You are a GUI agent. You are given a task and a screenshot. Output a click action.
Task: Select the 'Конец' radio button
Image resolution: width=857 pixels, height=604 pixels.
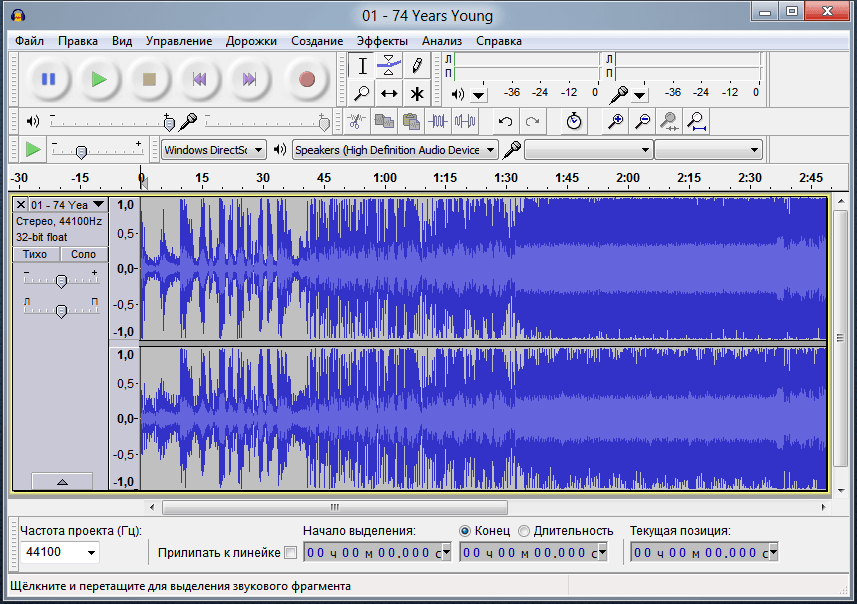465,530
